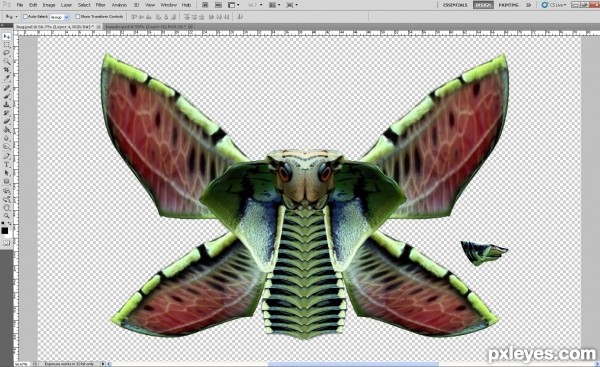
Task: Switch to the PAINTING workspace
Action: point(509,5)
